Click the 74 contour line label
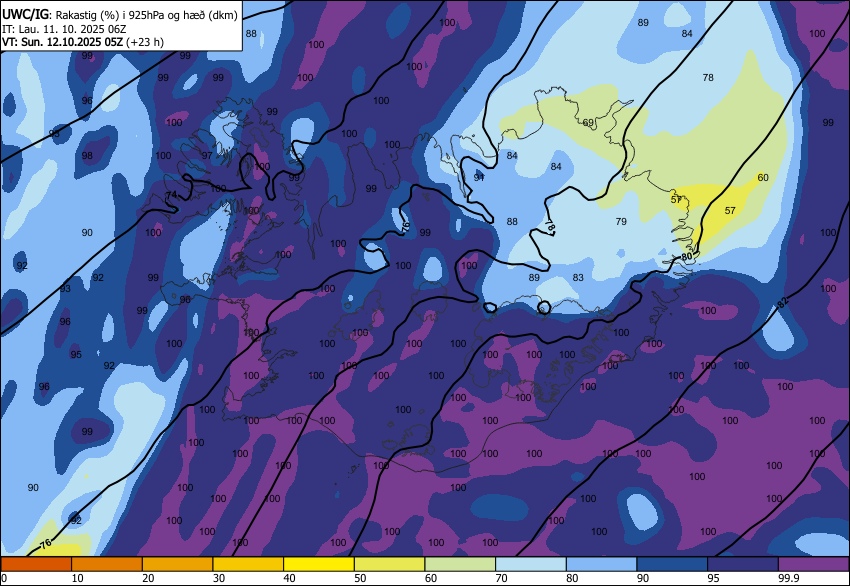Image resolution: width=850 pixels, height=586 pixels. click(x=171, y=195)
